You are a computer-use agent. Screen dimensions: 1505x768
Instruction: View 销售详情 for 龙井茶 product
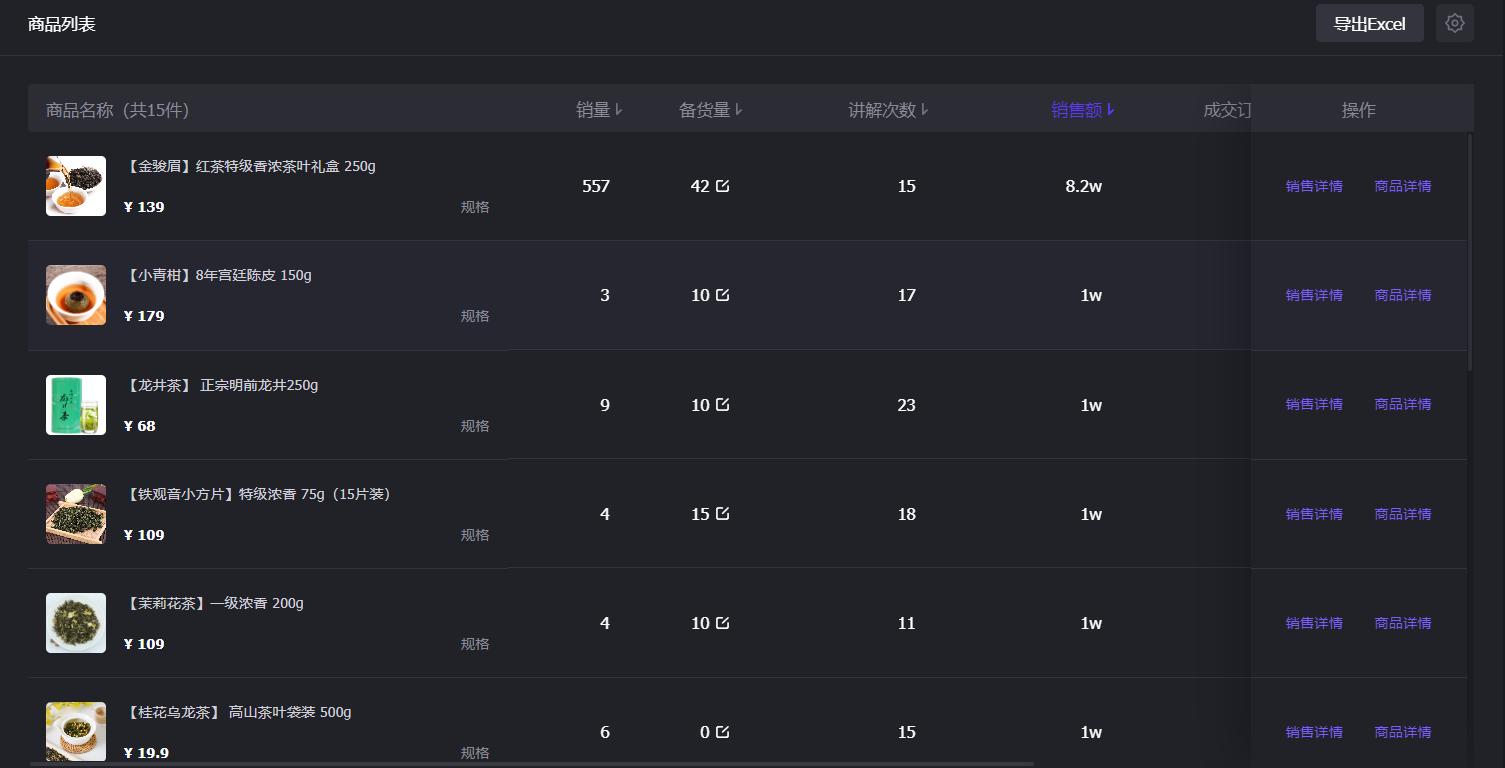[x=1314, y=404]
